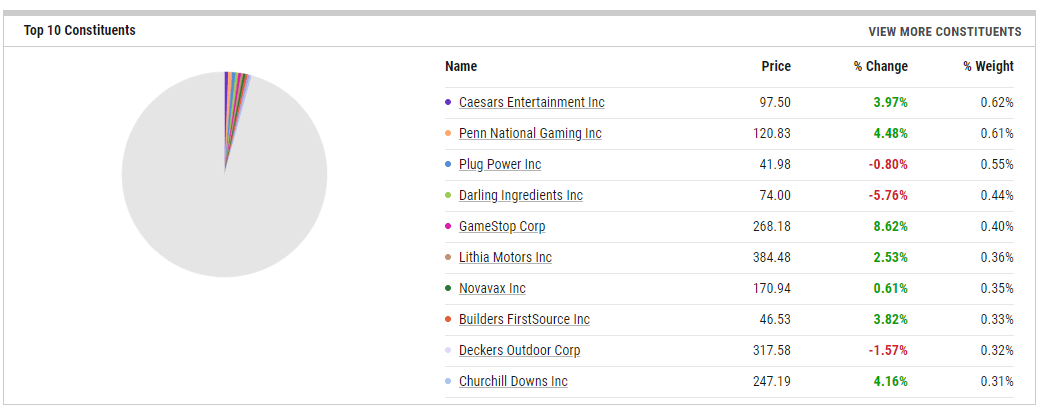Screen dimensions: 1041x406
Task: Select Plug Power Inc link
Action: (x=500, y=165)
